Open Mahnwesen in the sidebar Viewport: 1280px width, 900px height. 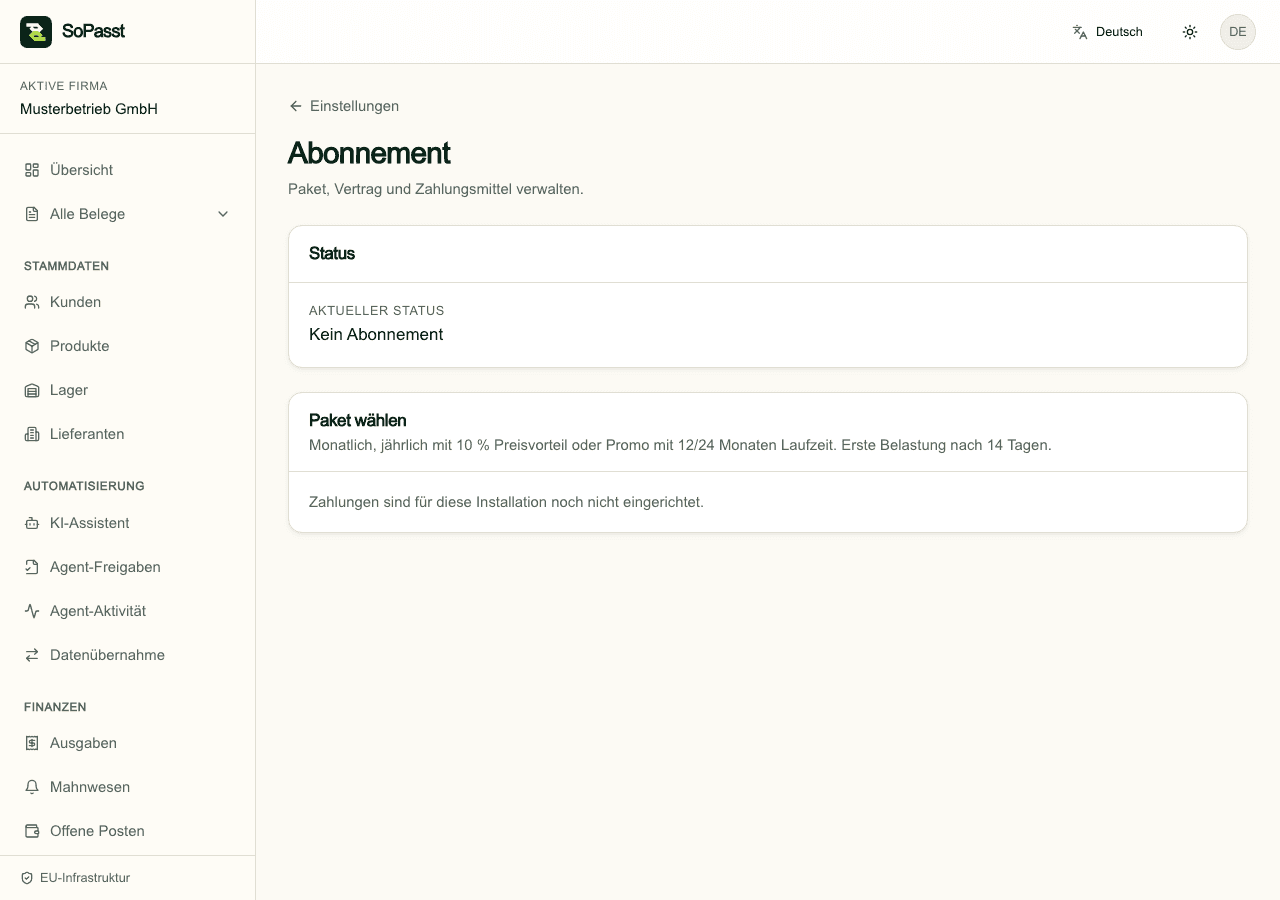(x=127, y=787)
